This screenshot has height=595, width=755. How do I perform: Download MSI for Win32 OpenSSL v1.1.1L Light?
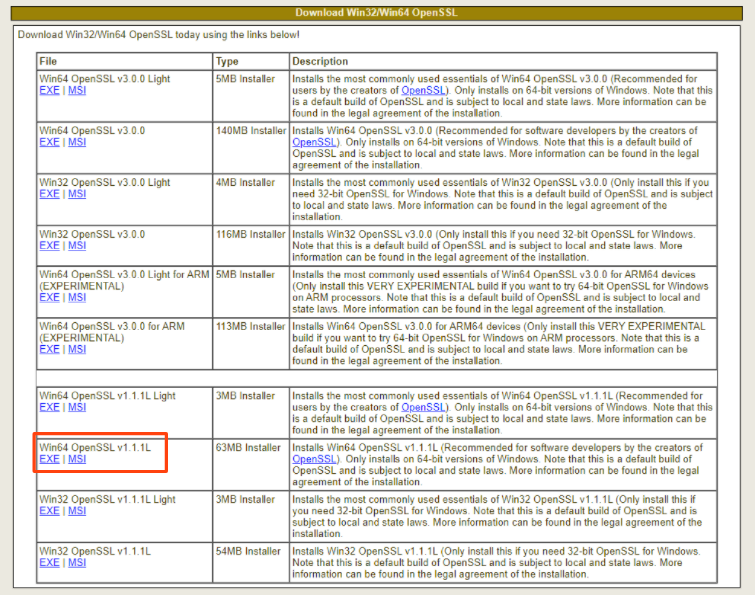click(x=77, y=511)
